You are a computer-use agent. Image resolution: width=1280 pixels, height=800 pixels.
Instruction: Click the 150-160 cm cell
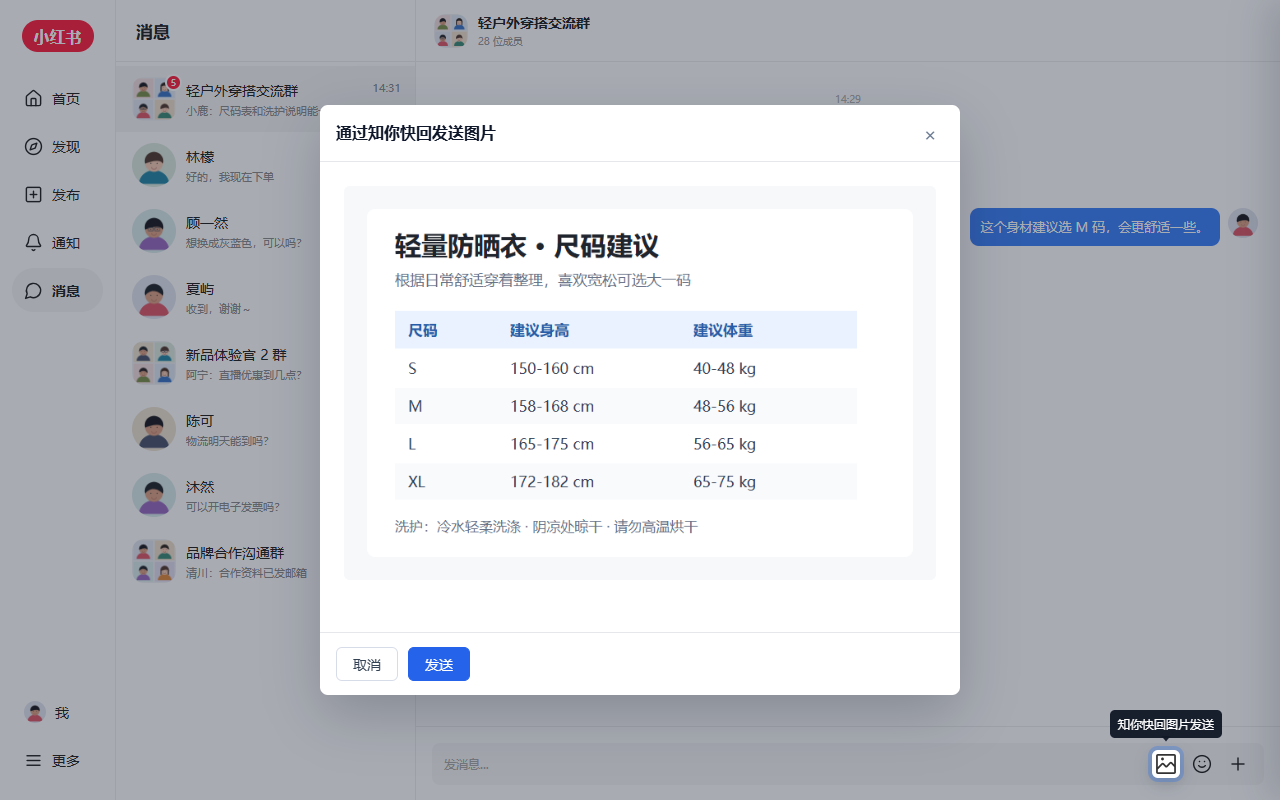tap(552, 368)
